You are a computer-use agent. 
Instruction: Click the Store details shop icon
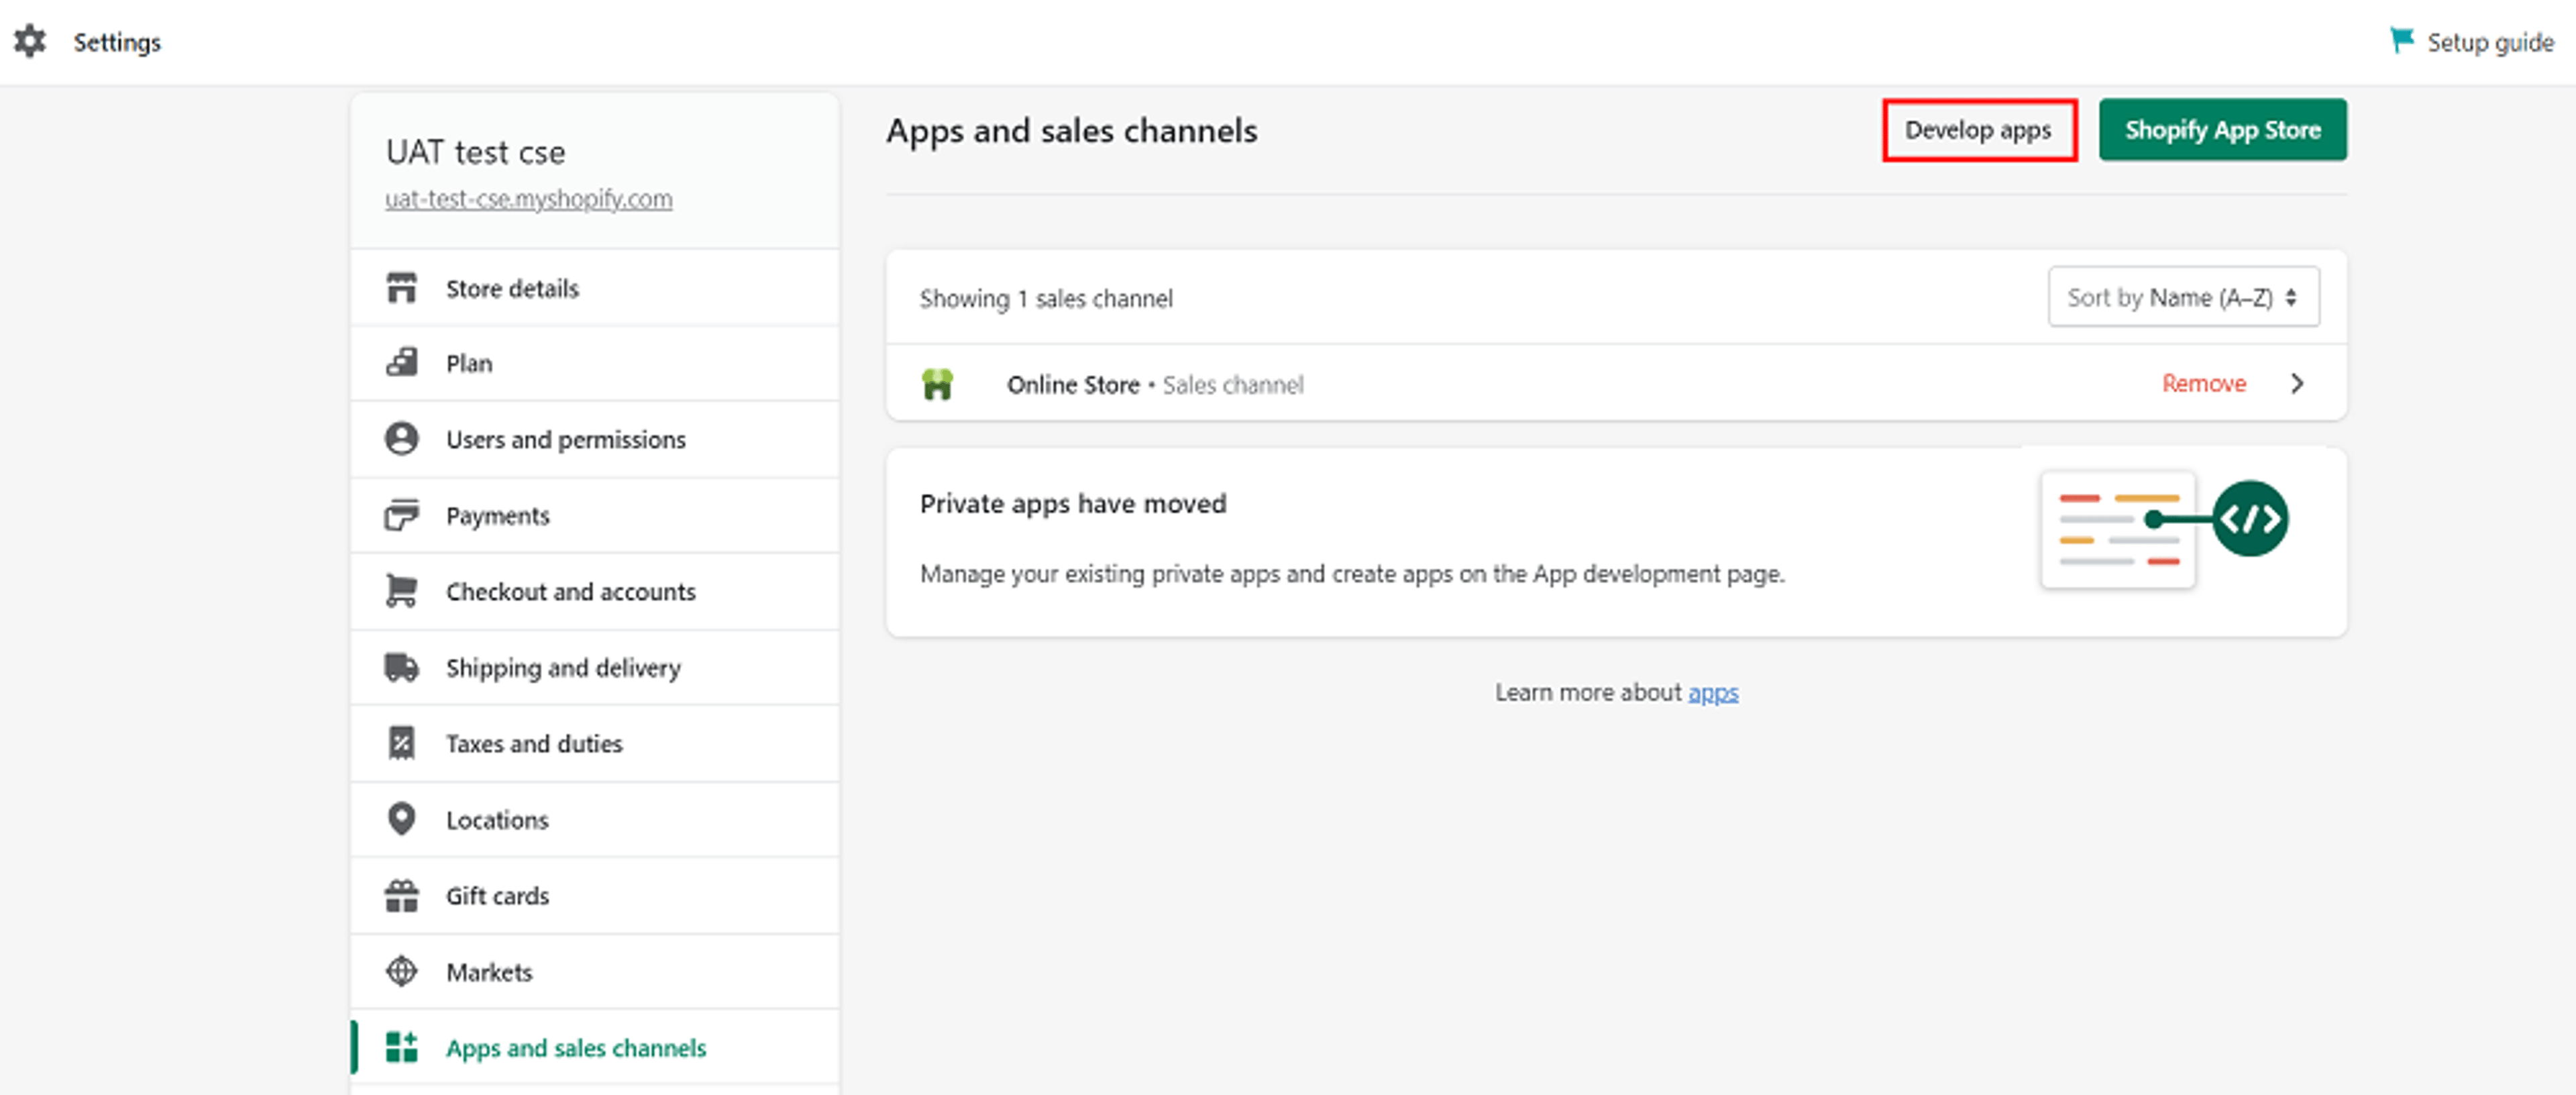pyautogui.click(x=402, y=288)
